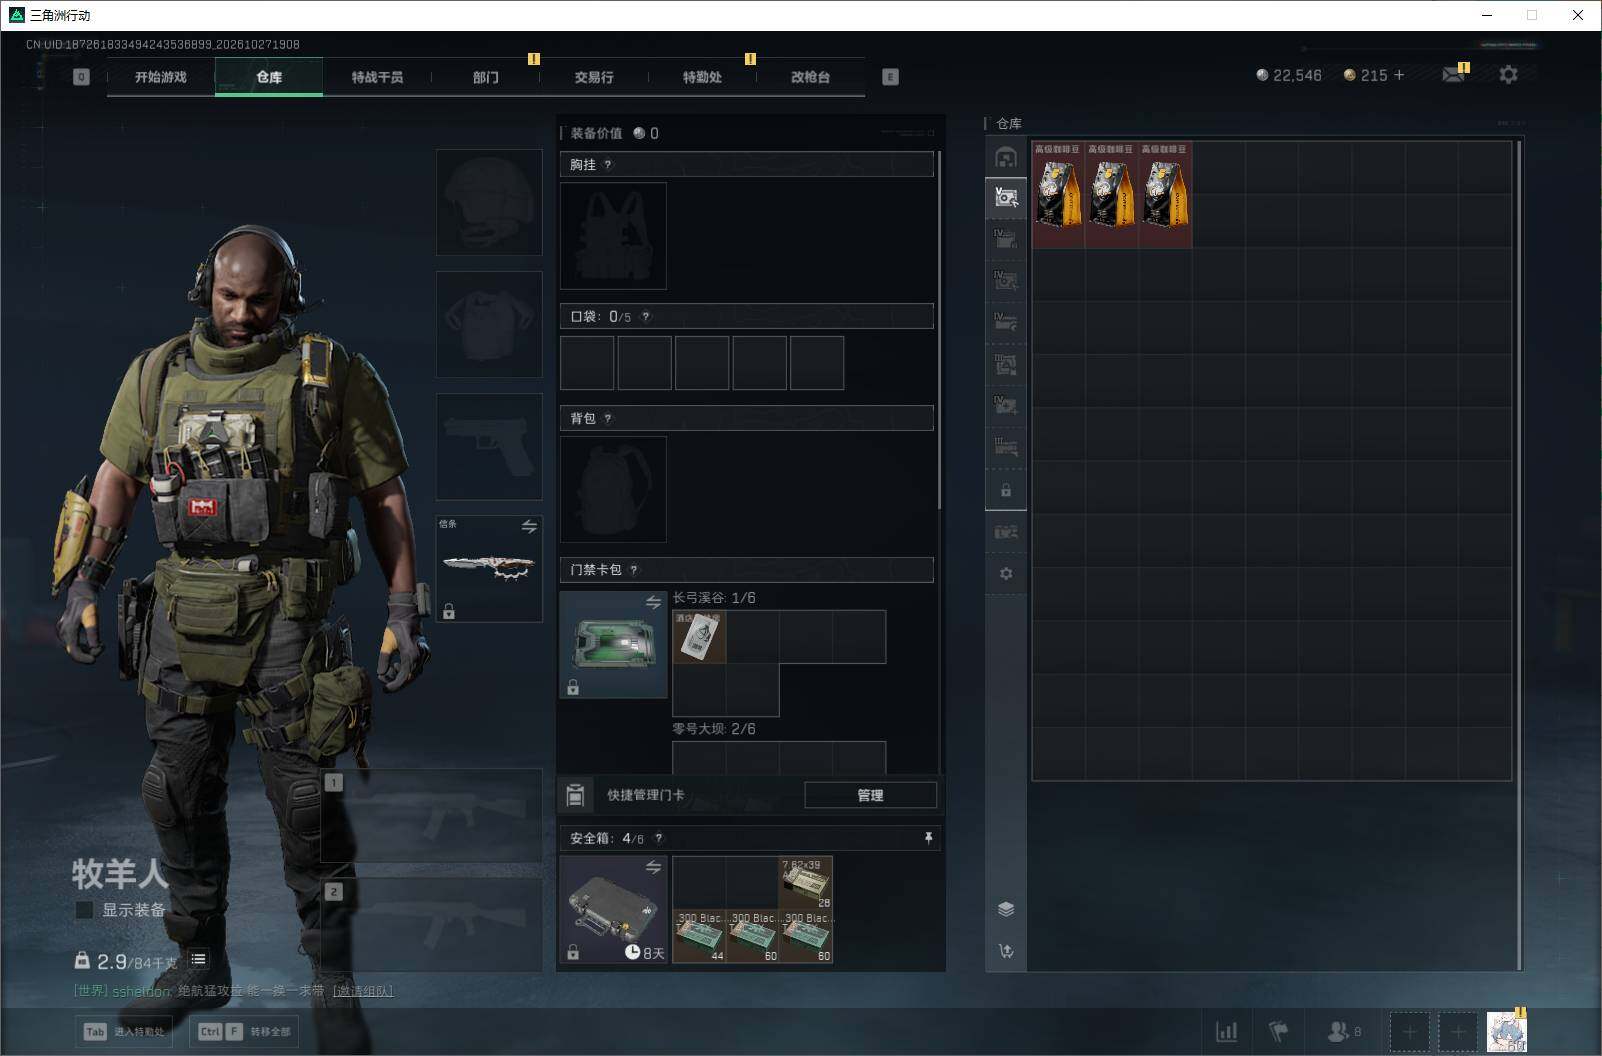Click the stack items layers icon
The width and height of the screenshot is (1602, 1056).
[1006, 909]
